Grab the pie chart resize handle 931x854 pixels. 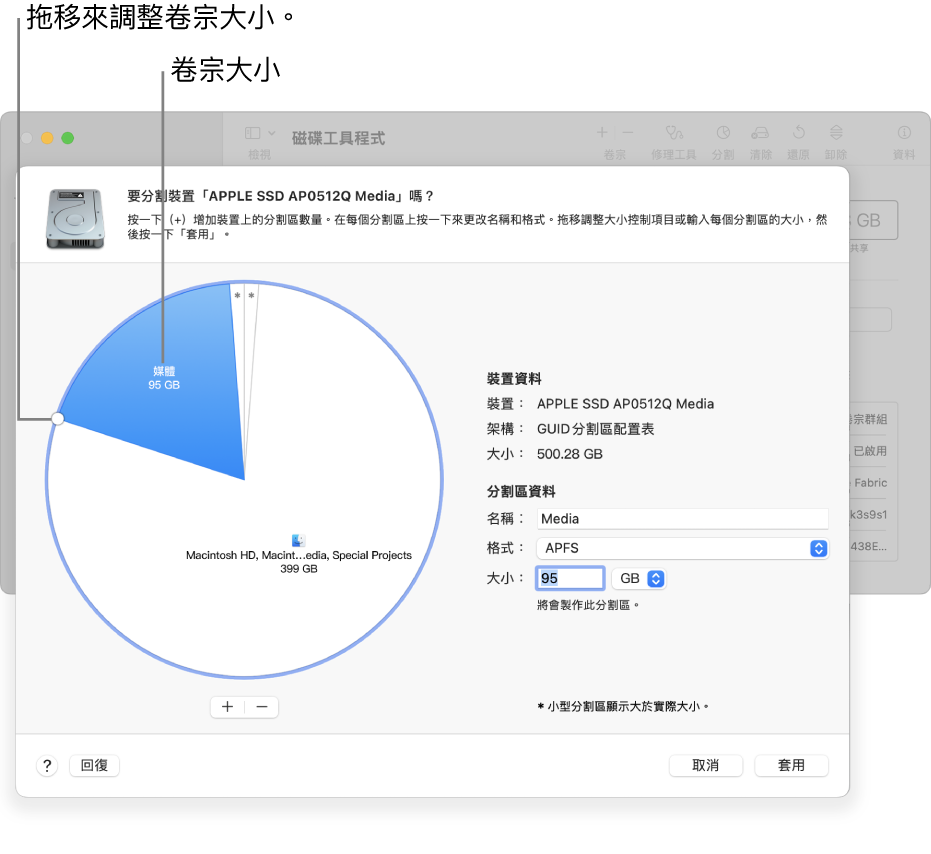click(x=58, y=419)
